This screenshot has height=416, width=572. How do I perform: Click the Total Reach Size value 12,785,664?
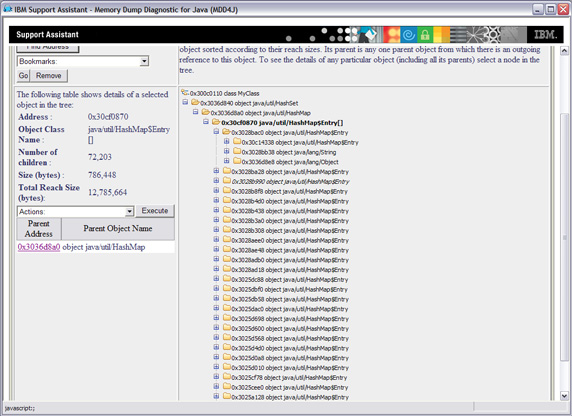[108, 192]
